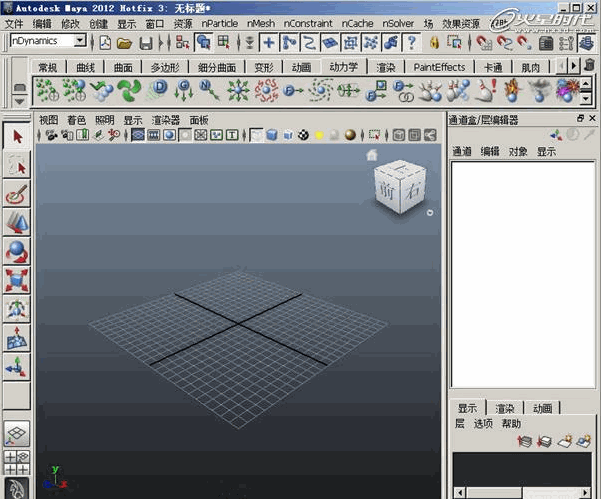Switch to the 渲染 layer tab

coord(505,408)
